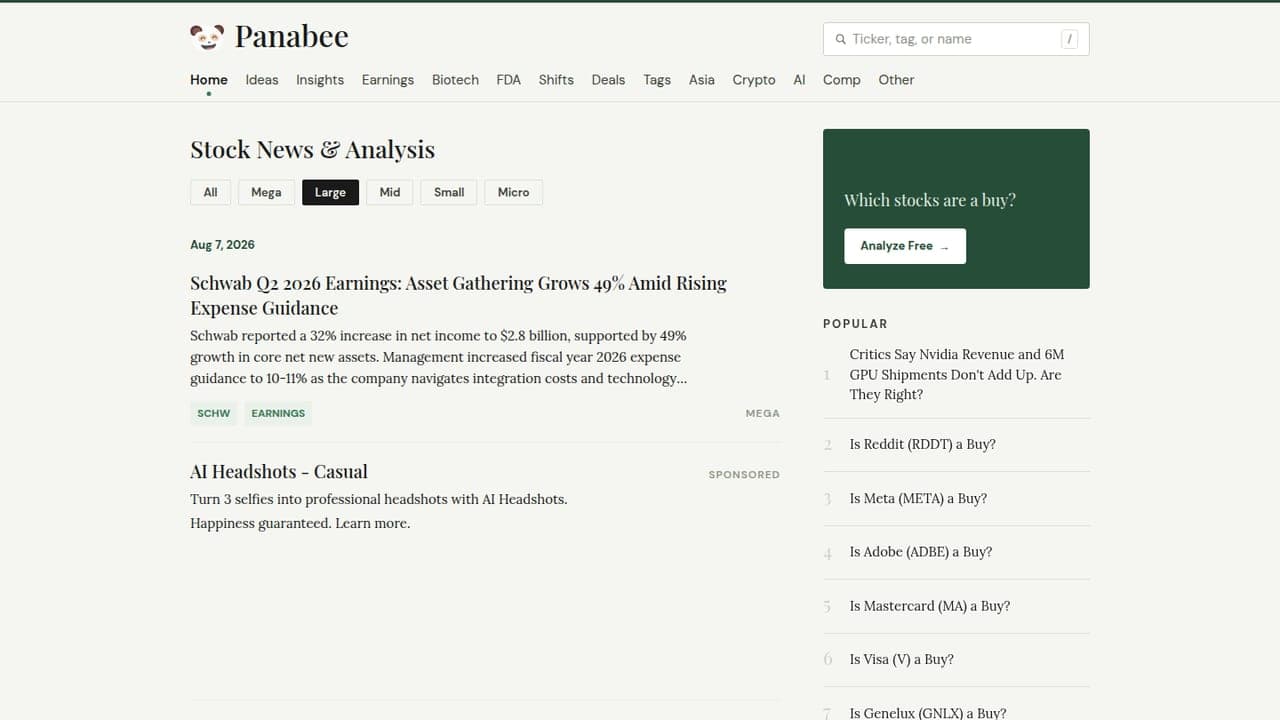1280x720 pixels.
Task: Go to the Tags section
Action: pyautogui.click(x=657, y=80)
